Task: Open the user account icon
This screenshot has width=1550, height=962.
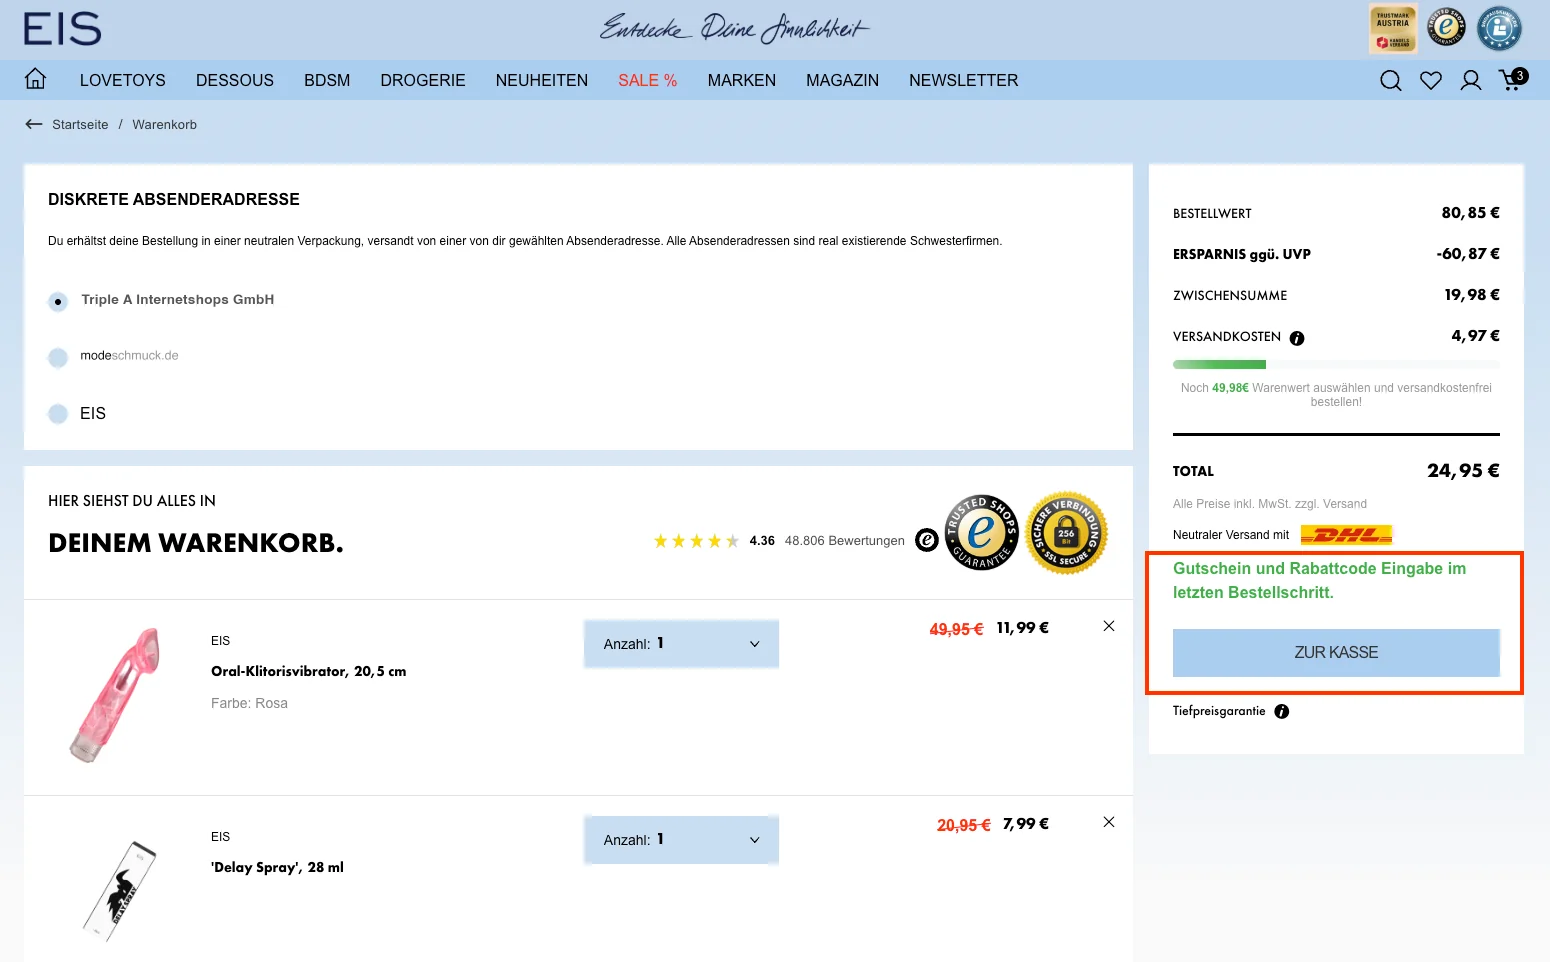Action: [1471, 80]
